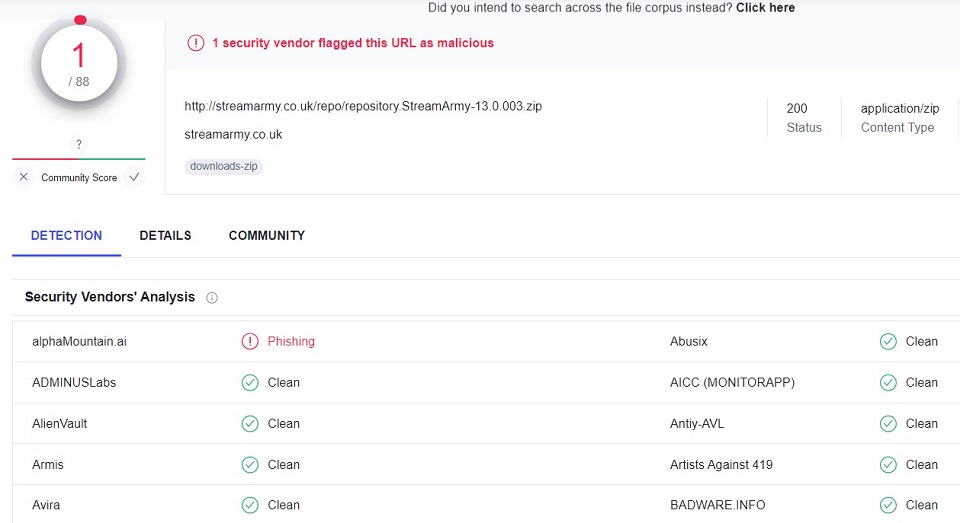Click the ADMINUSLabs clean checkmark icon

250,383
